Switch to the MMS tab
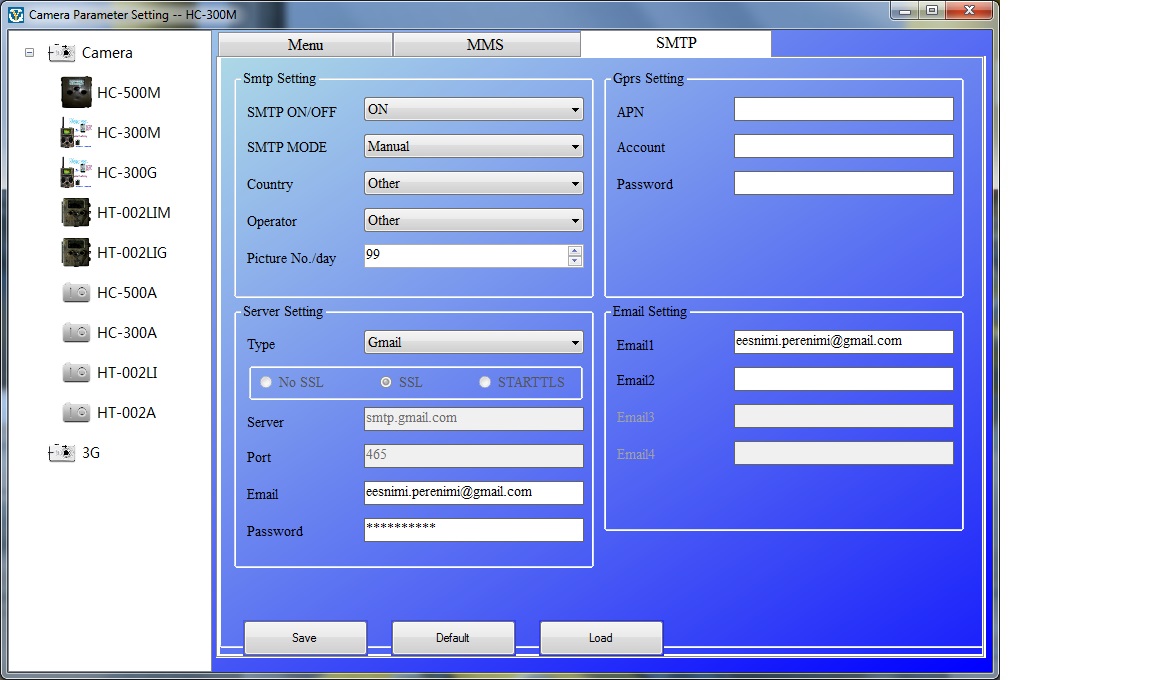Screen dimensions: 1152x680 (485, 45)
